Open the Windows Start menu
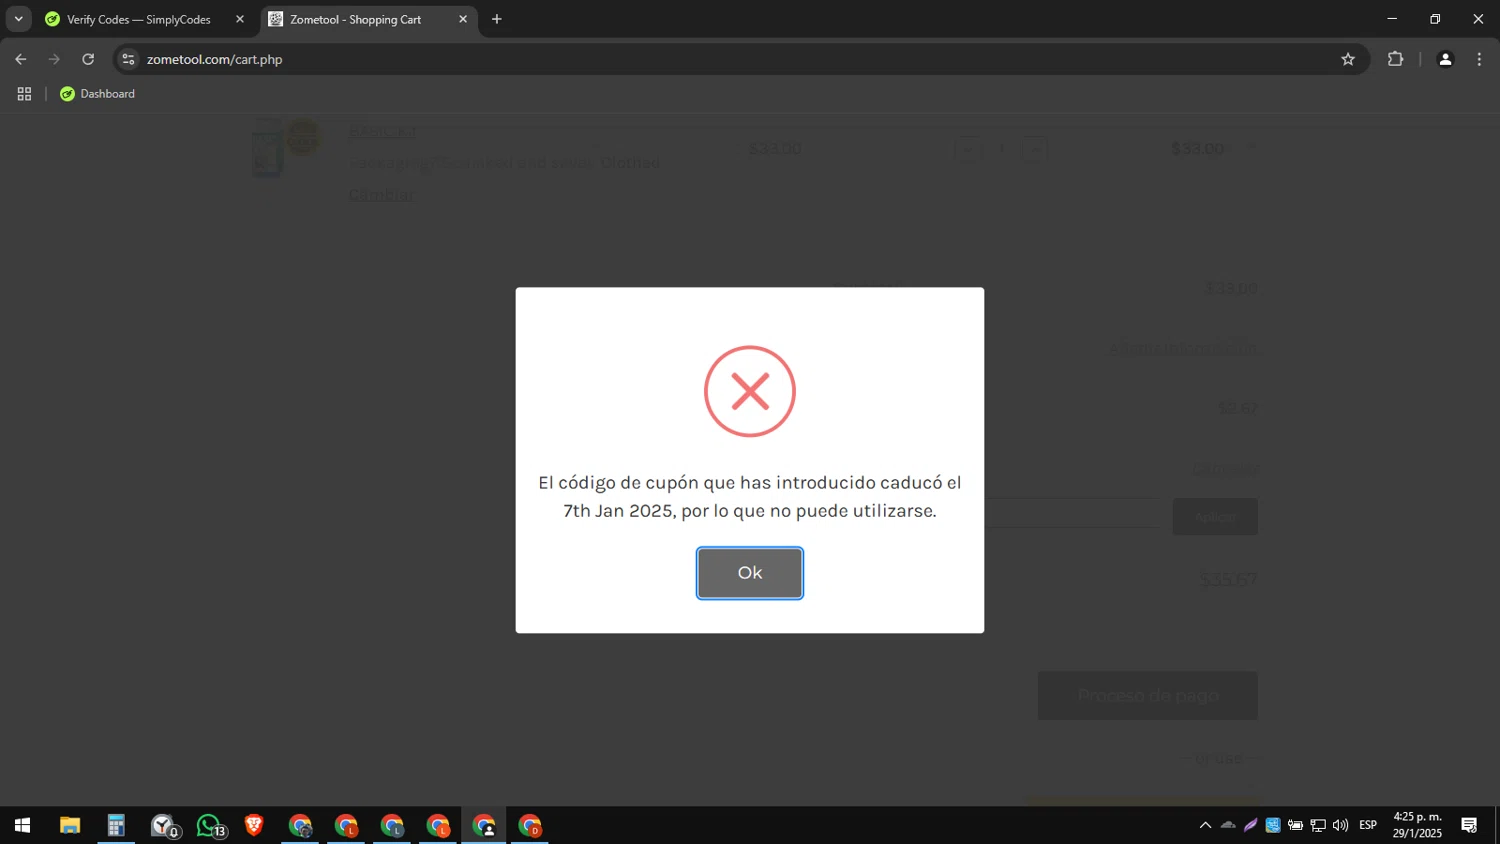This screenshot has height=844, width=1500. (22, 825)
